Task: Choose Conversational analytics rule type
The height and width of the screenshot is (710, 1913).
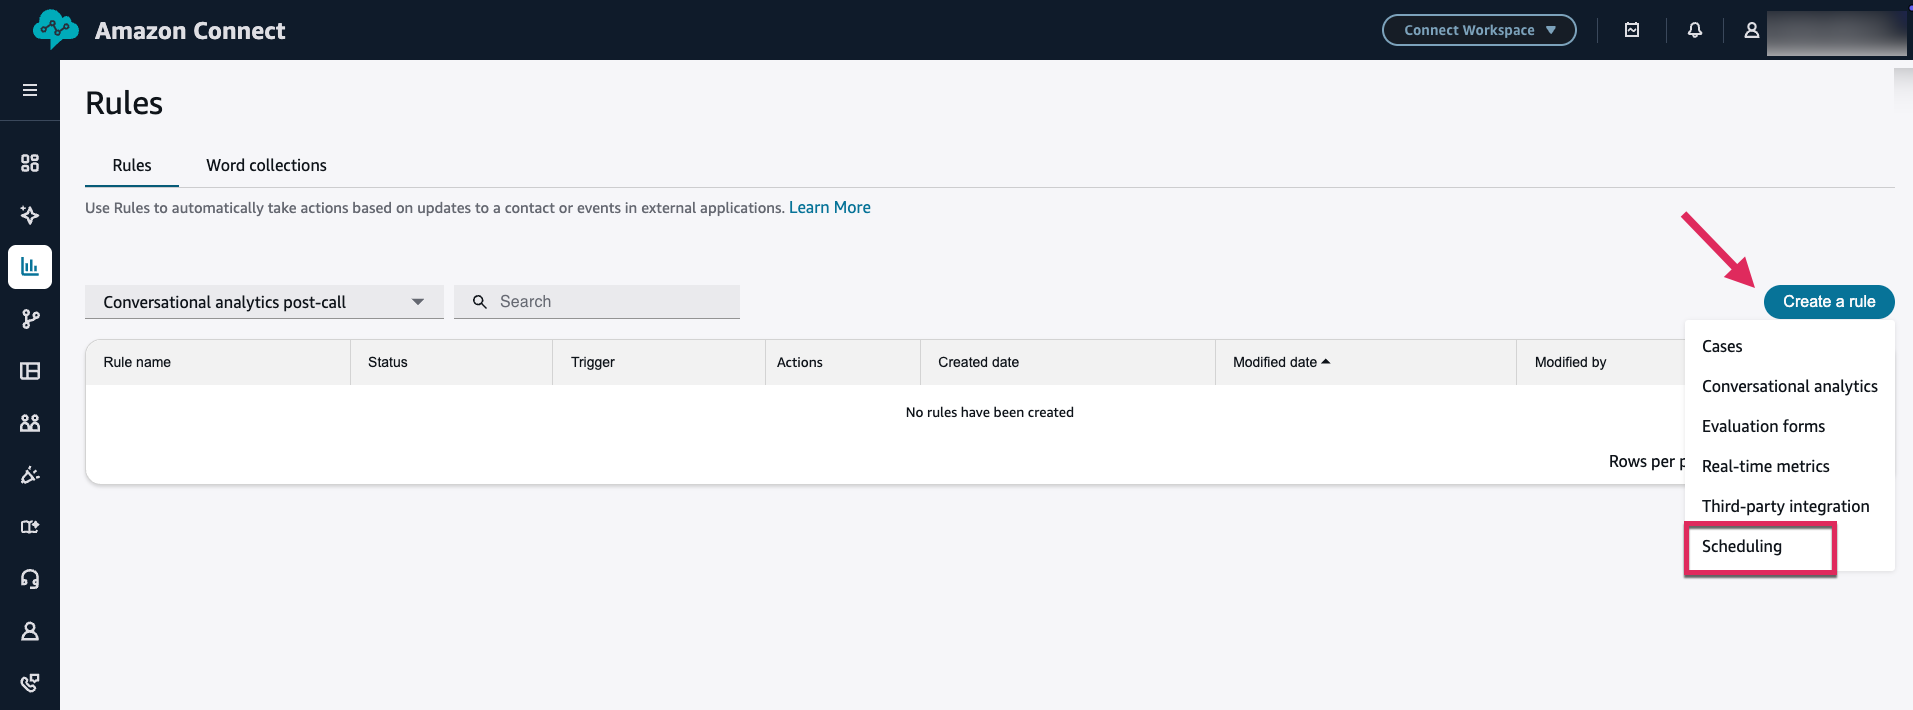Action: pos(1789,386)
